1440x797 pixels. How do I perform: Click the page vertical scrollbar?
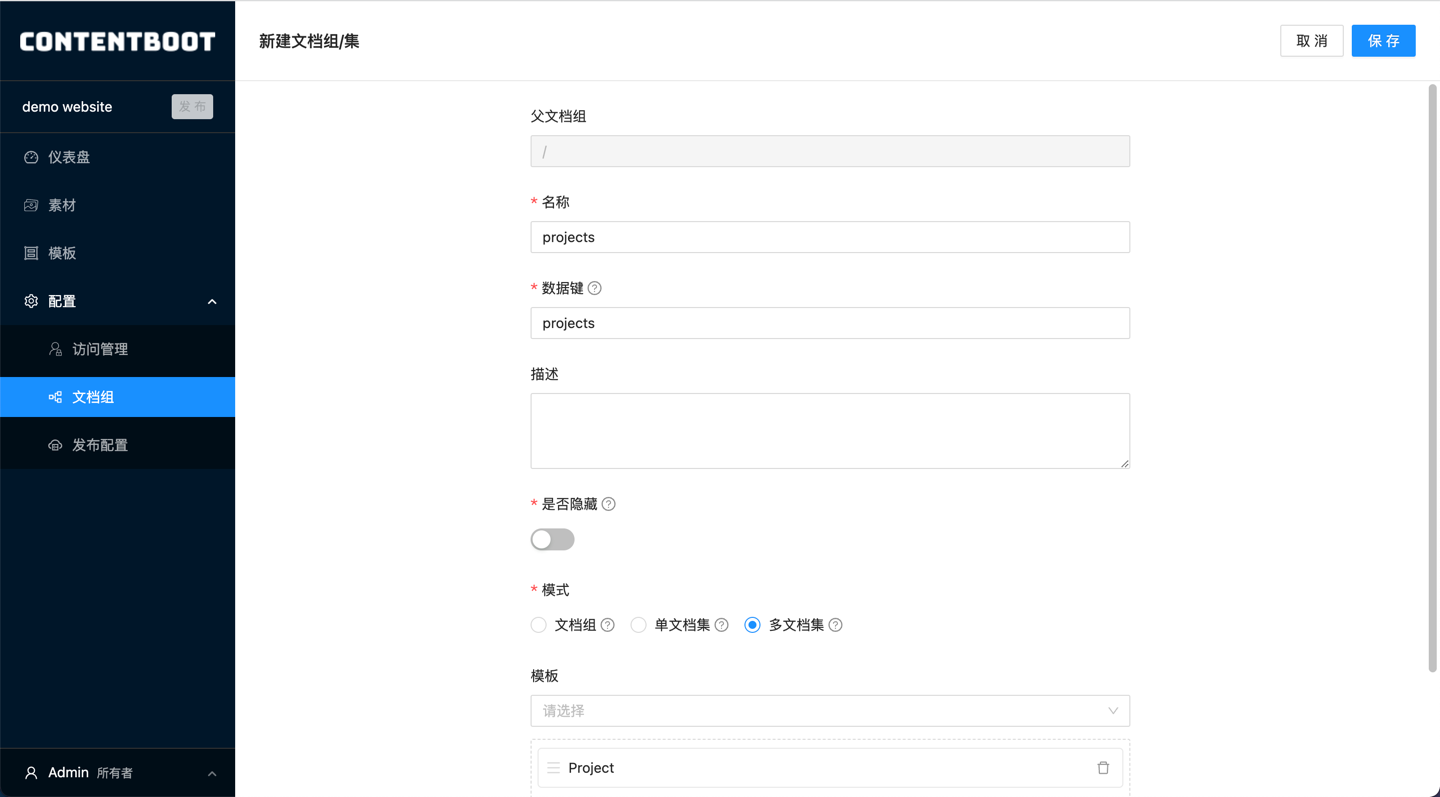click(x=1433, y=378)
